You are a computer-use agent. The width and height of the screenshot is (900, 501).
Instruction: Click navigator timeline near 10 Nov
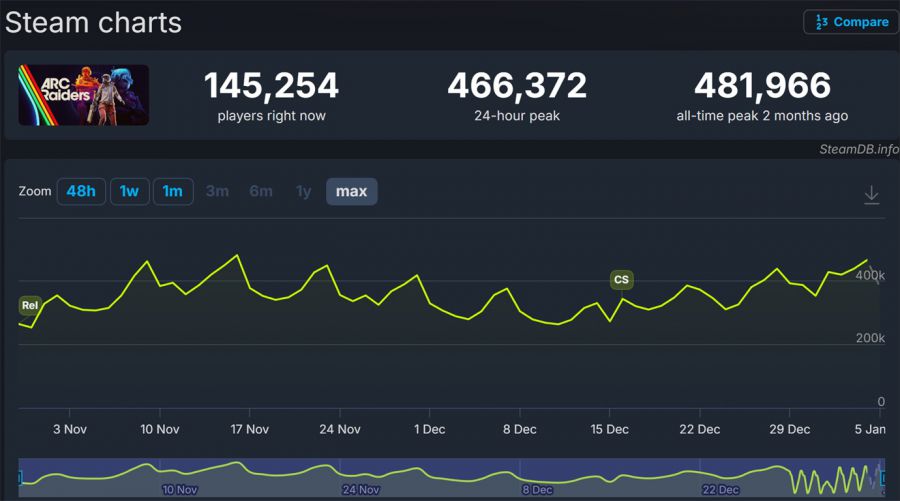tap(180, 478)
